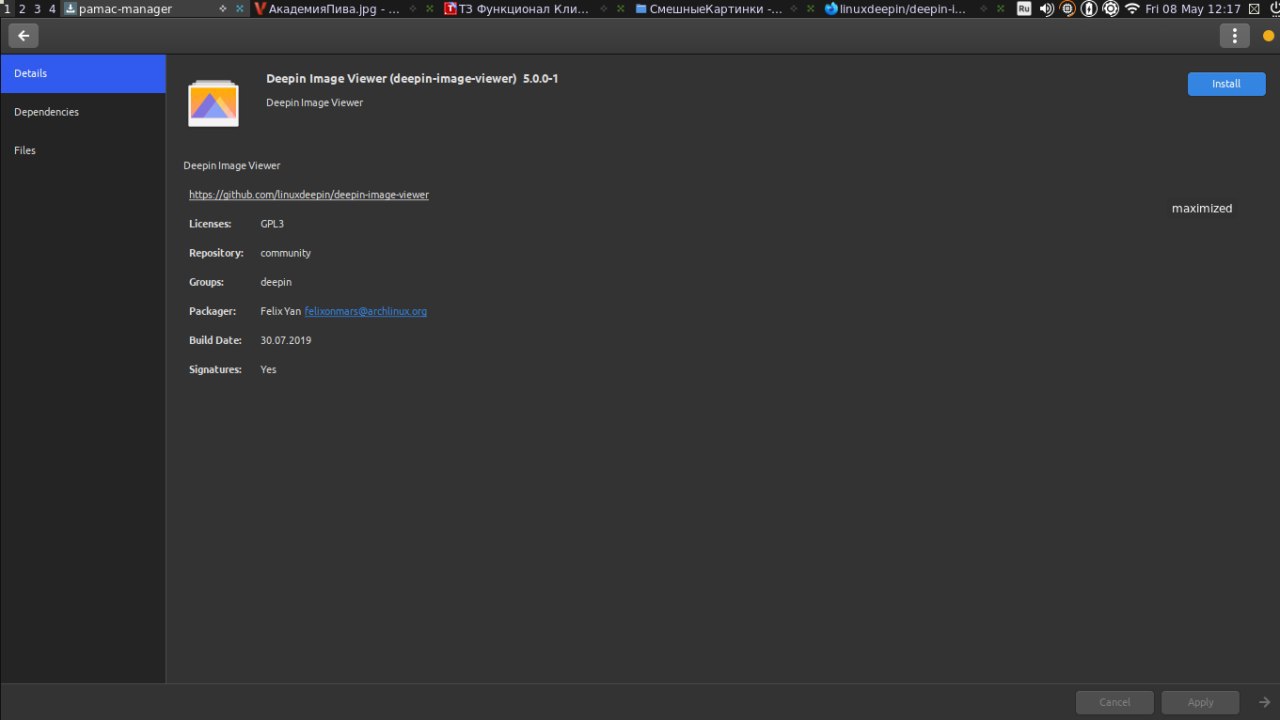Screen dimensions: 1280x720
Task: Open the felixonmars@archlinux.org email link
Action: (366, 312)
